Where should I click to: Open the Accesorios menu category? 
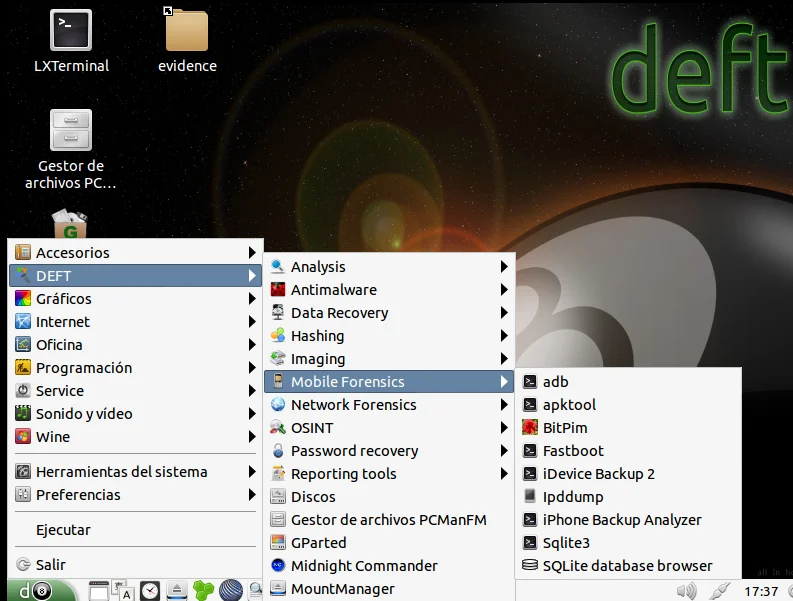click(136, 252)
